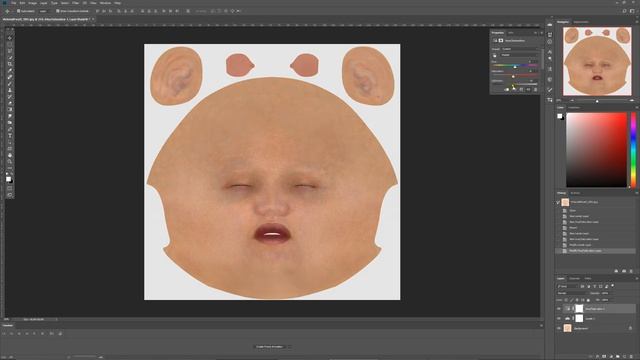Click the lock all icon in Layers panel
This screenshot has height=360, width=640.
[588, 300]
